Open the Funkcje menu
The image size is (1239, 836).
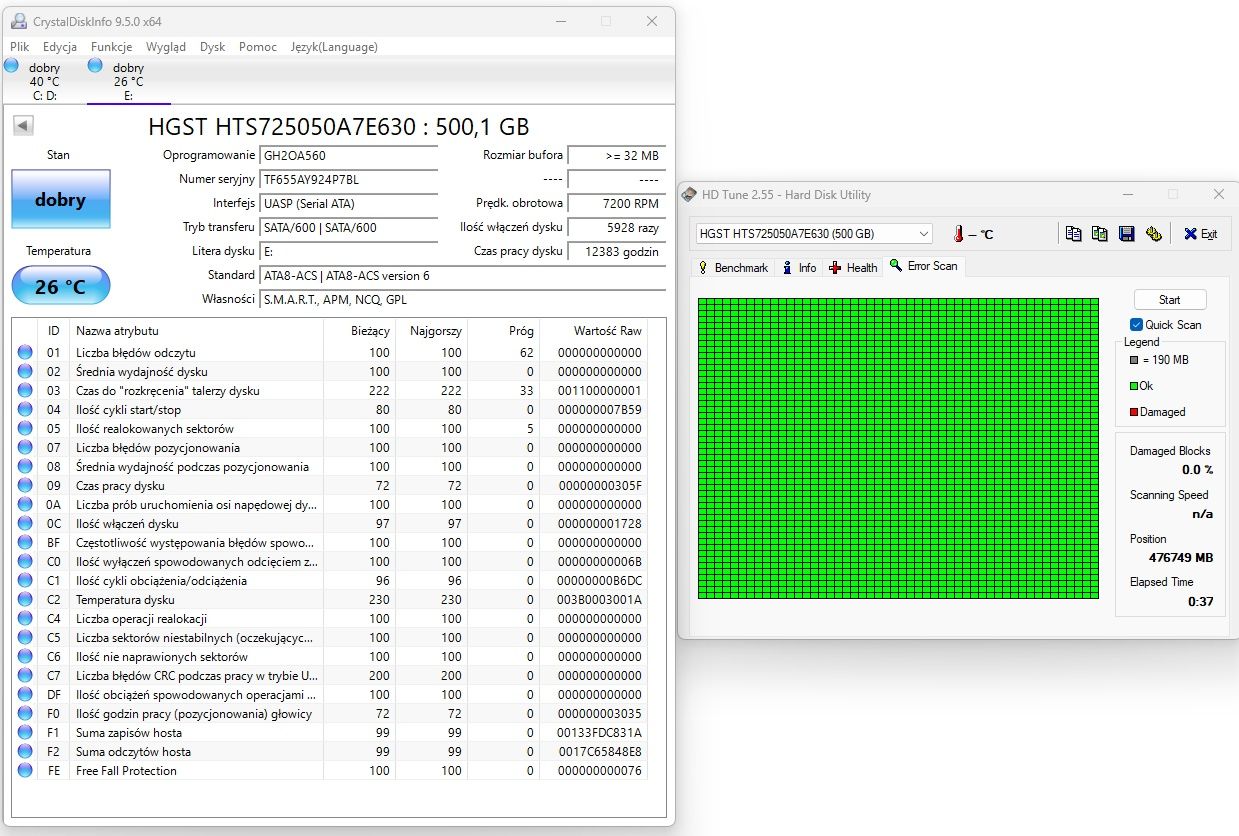pos(111,47)
